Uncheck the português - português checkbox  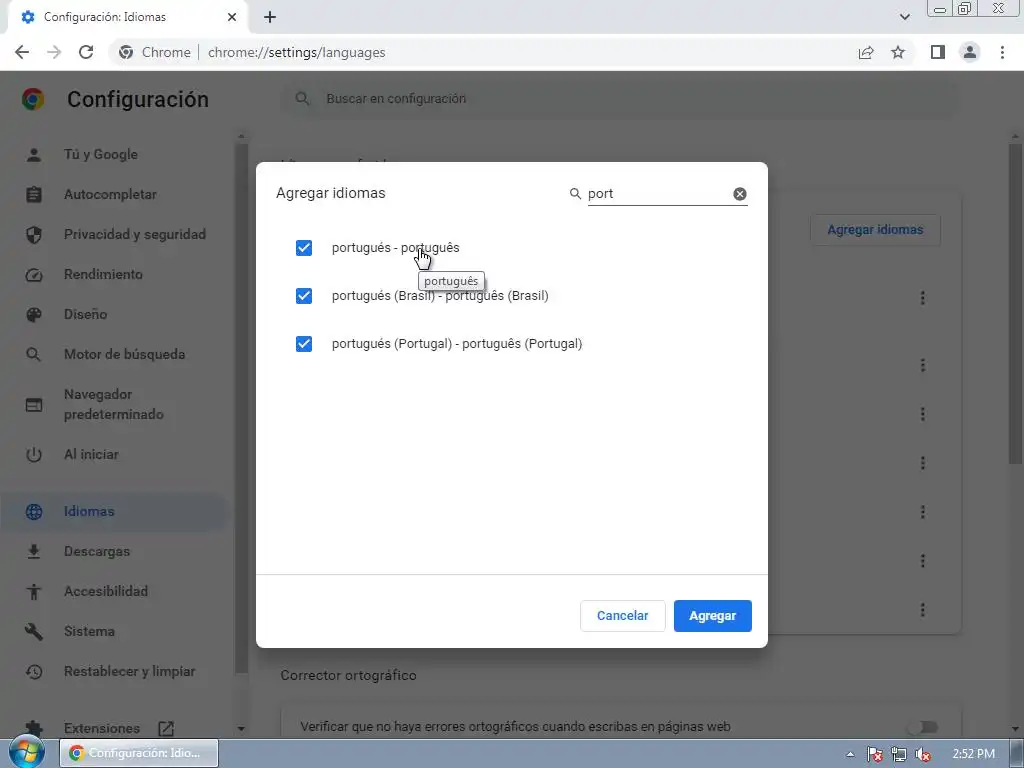tap(304, 248)
